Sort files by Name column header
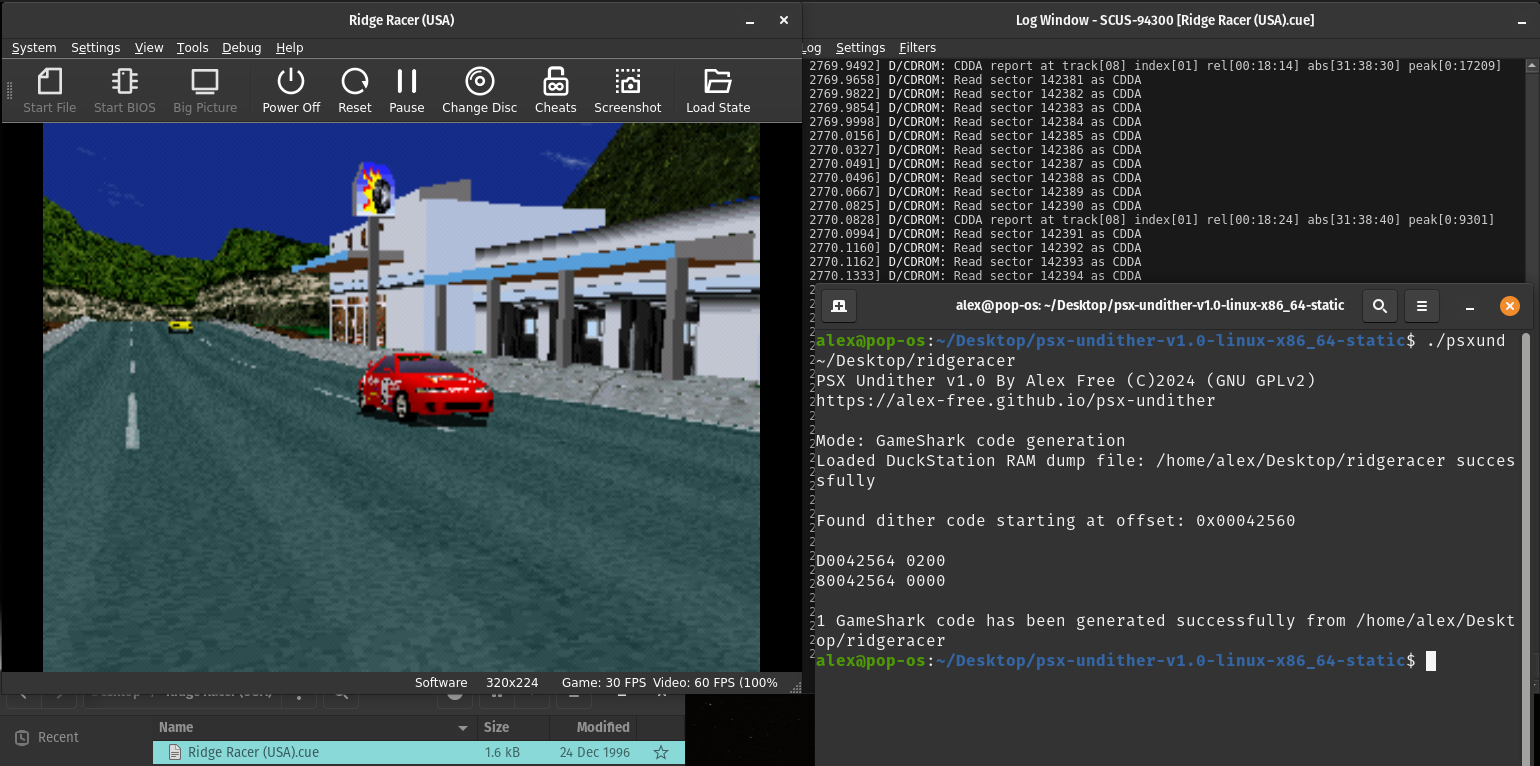 click(x=314, y=727)
